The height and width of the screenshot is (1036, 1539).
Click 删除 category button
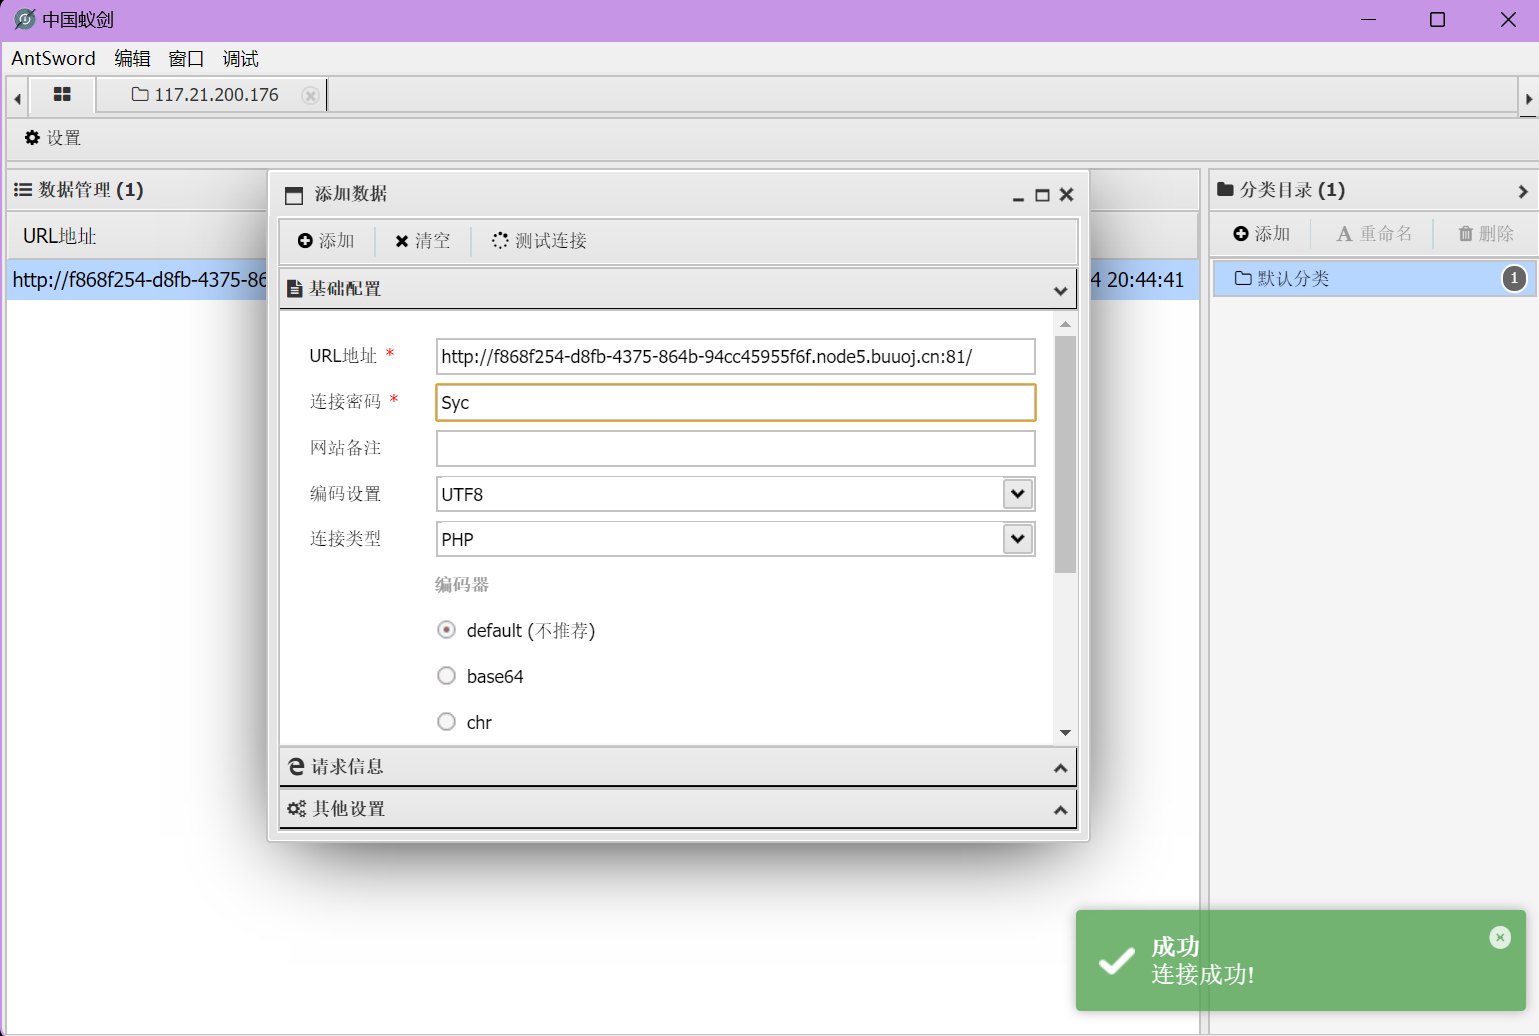click(1486, 234)
